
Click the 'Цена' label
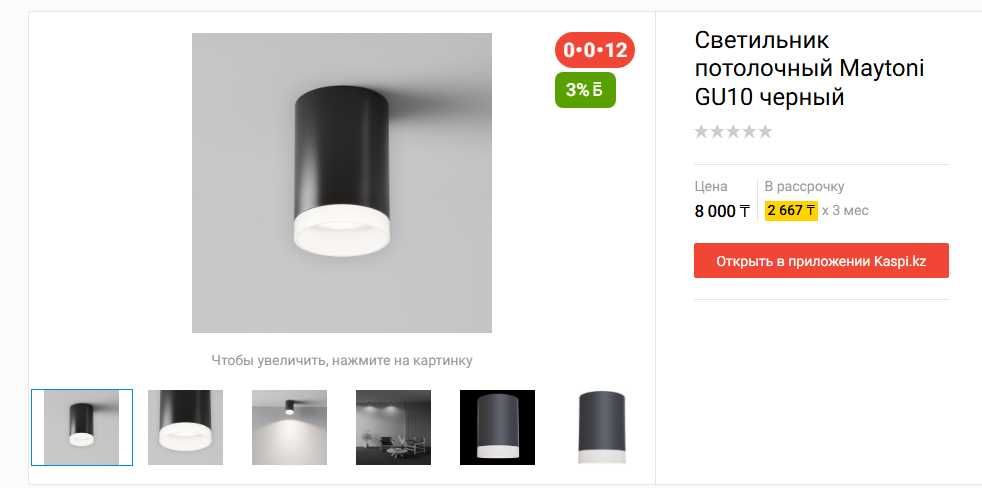711,186
